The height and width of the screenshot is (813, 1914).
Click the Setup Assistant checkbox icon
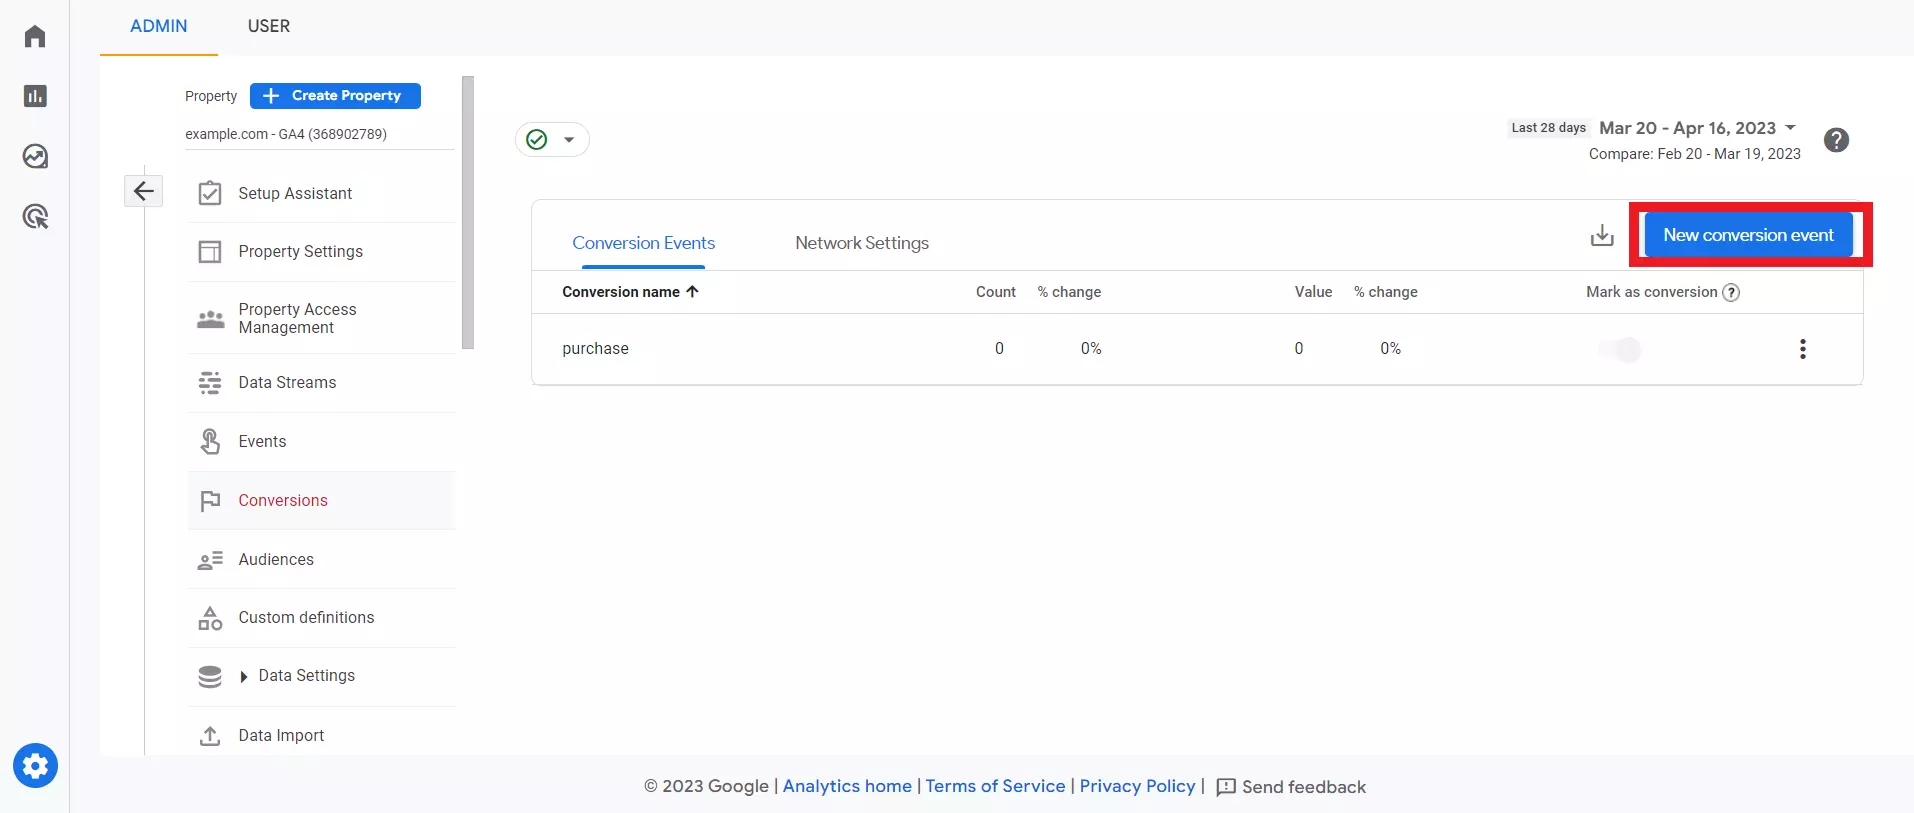(210, 193)
